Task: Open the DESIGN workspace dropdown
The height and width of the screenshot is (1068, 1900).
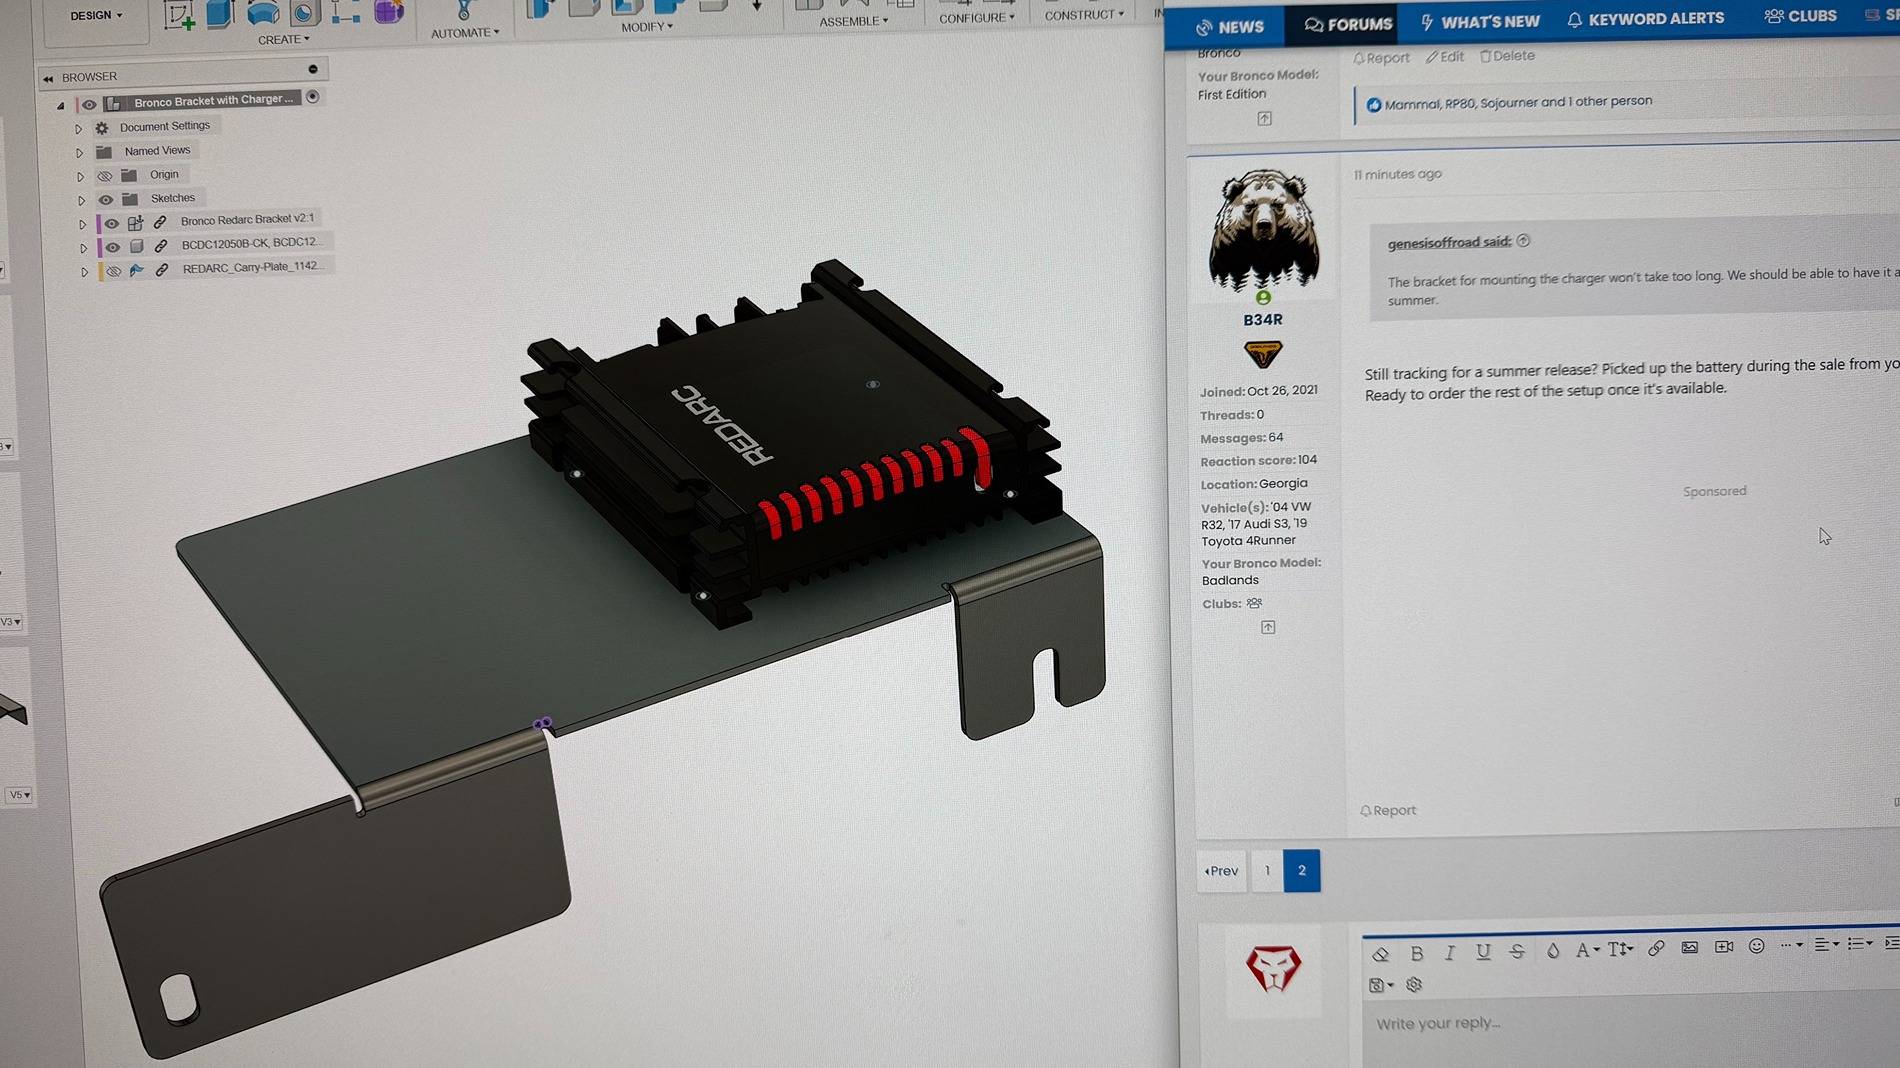Action: click(x=97, y=16)
